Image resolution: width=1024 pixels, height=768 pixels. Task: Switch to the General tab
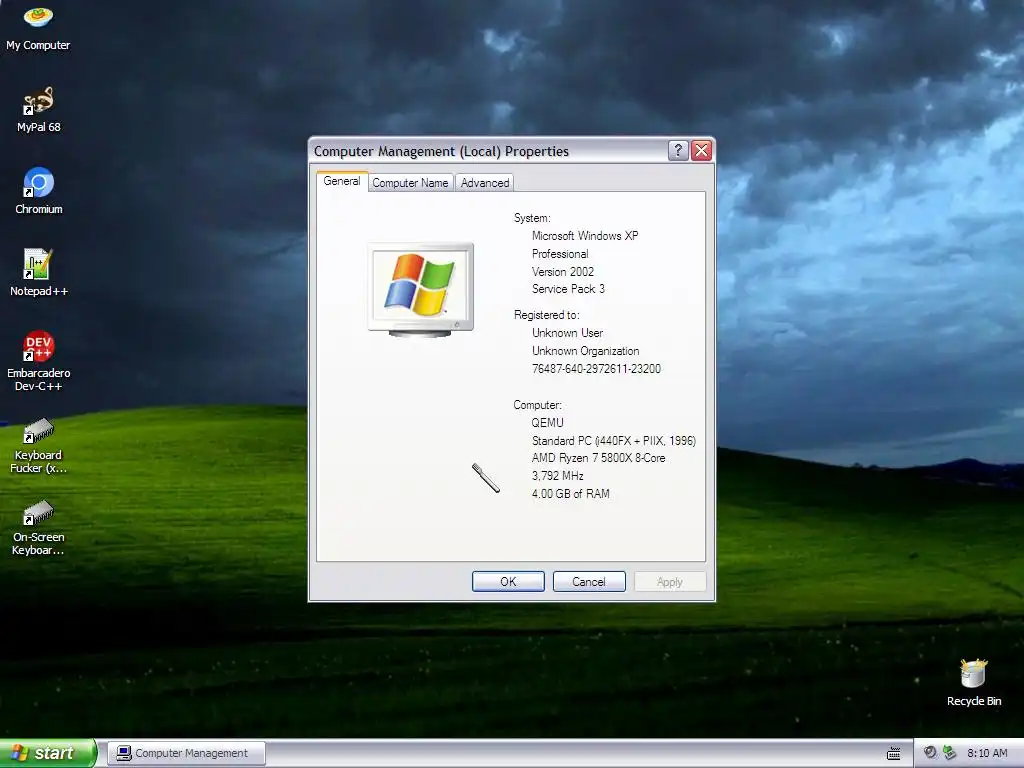pyautogui.click(x=342, y=182)
